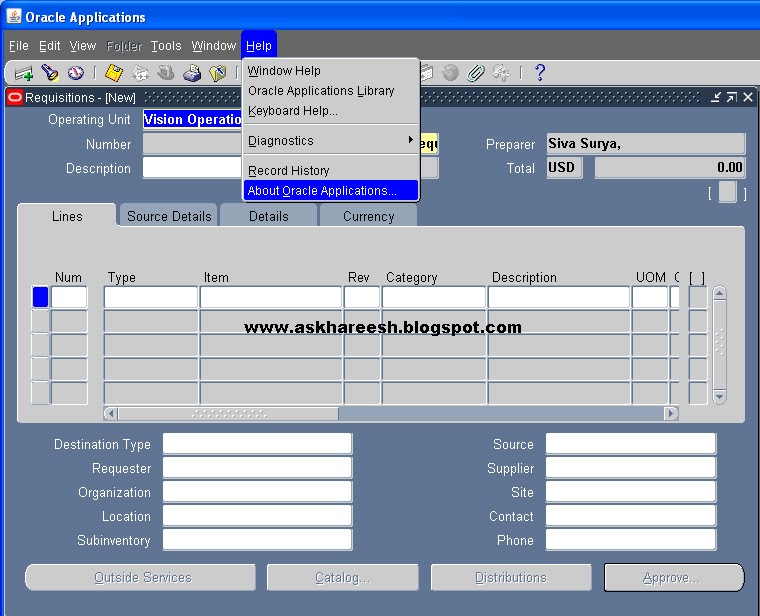Click the Subinventory field
Screen dimensions: 760x616
point(257,540)
